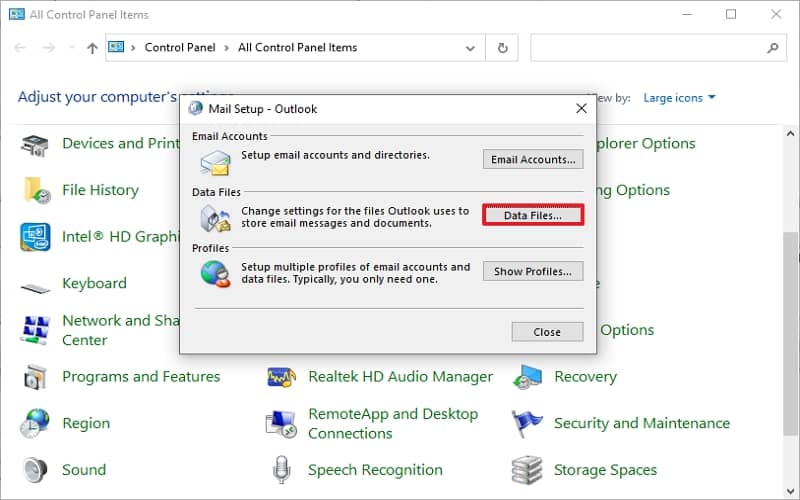This screenshot has height=500, width=800.
Task: Open the Sound speaker icon
Action: (x=35, y=469)
